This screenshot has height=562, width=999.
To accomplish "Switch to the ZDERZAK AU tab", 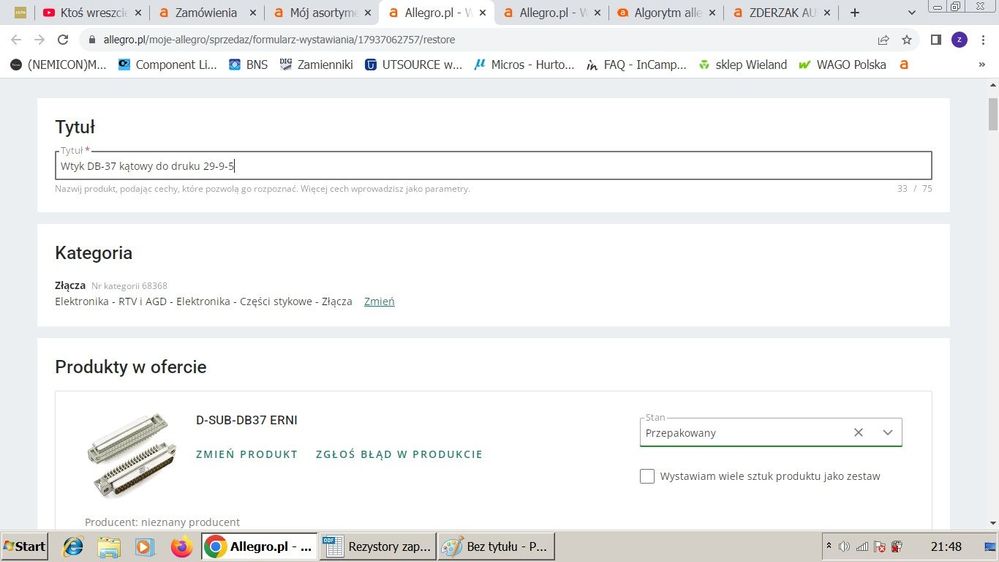I will pyautogui.click(x=777, y=13).
